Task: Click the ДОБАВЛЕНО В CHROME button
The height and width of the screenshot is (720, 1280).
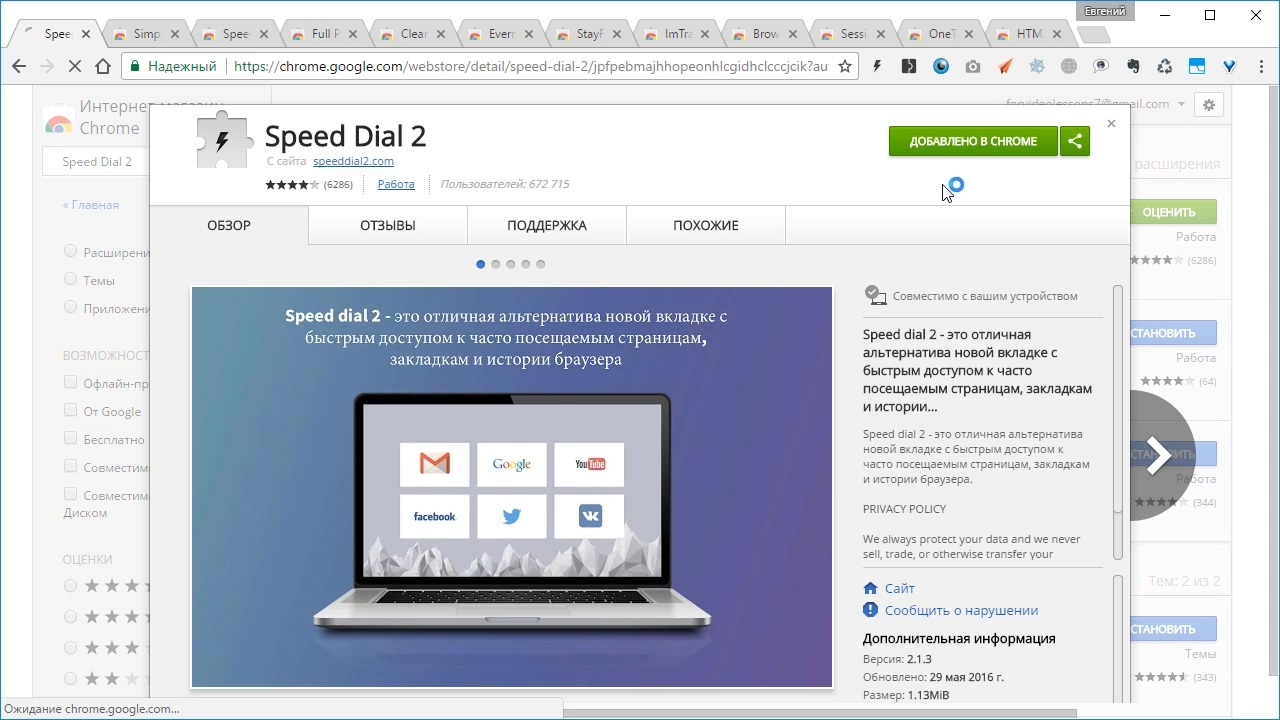Action: (973, 141)
